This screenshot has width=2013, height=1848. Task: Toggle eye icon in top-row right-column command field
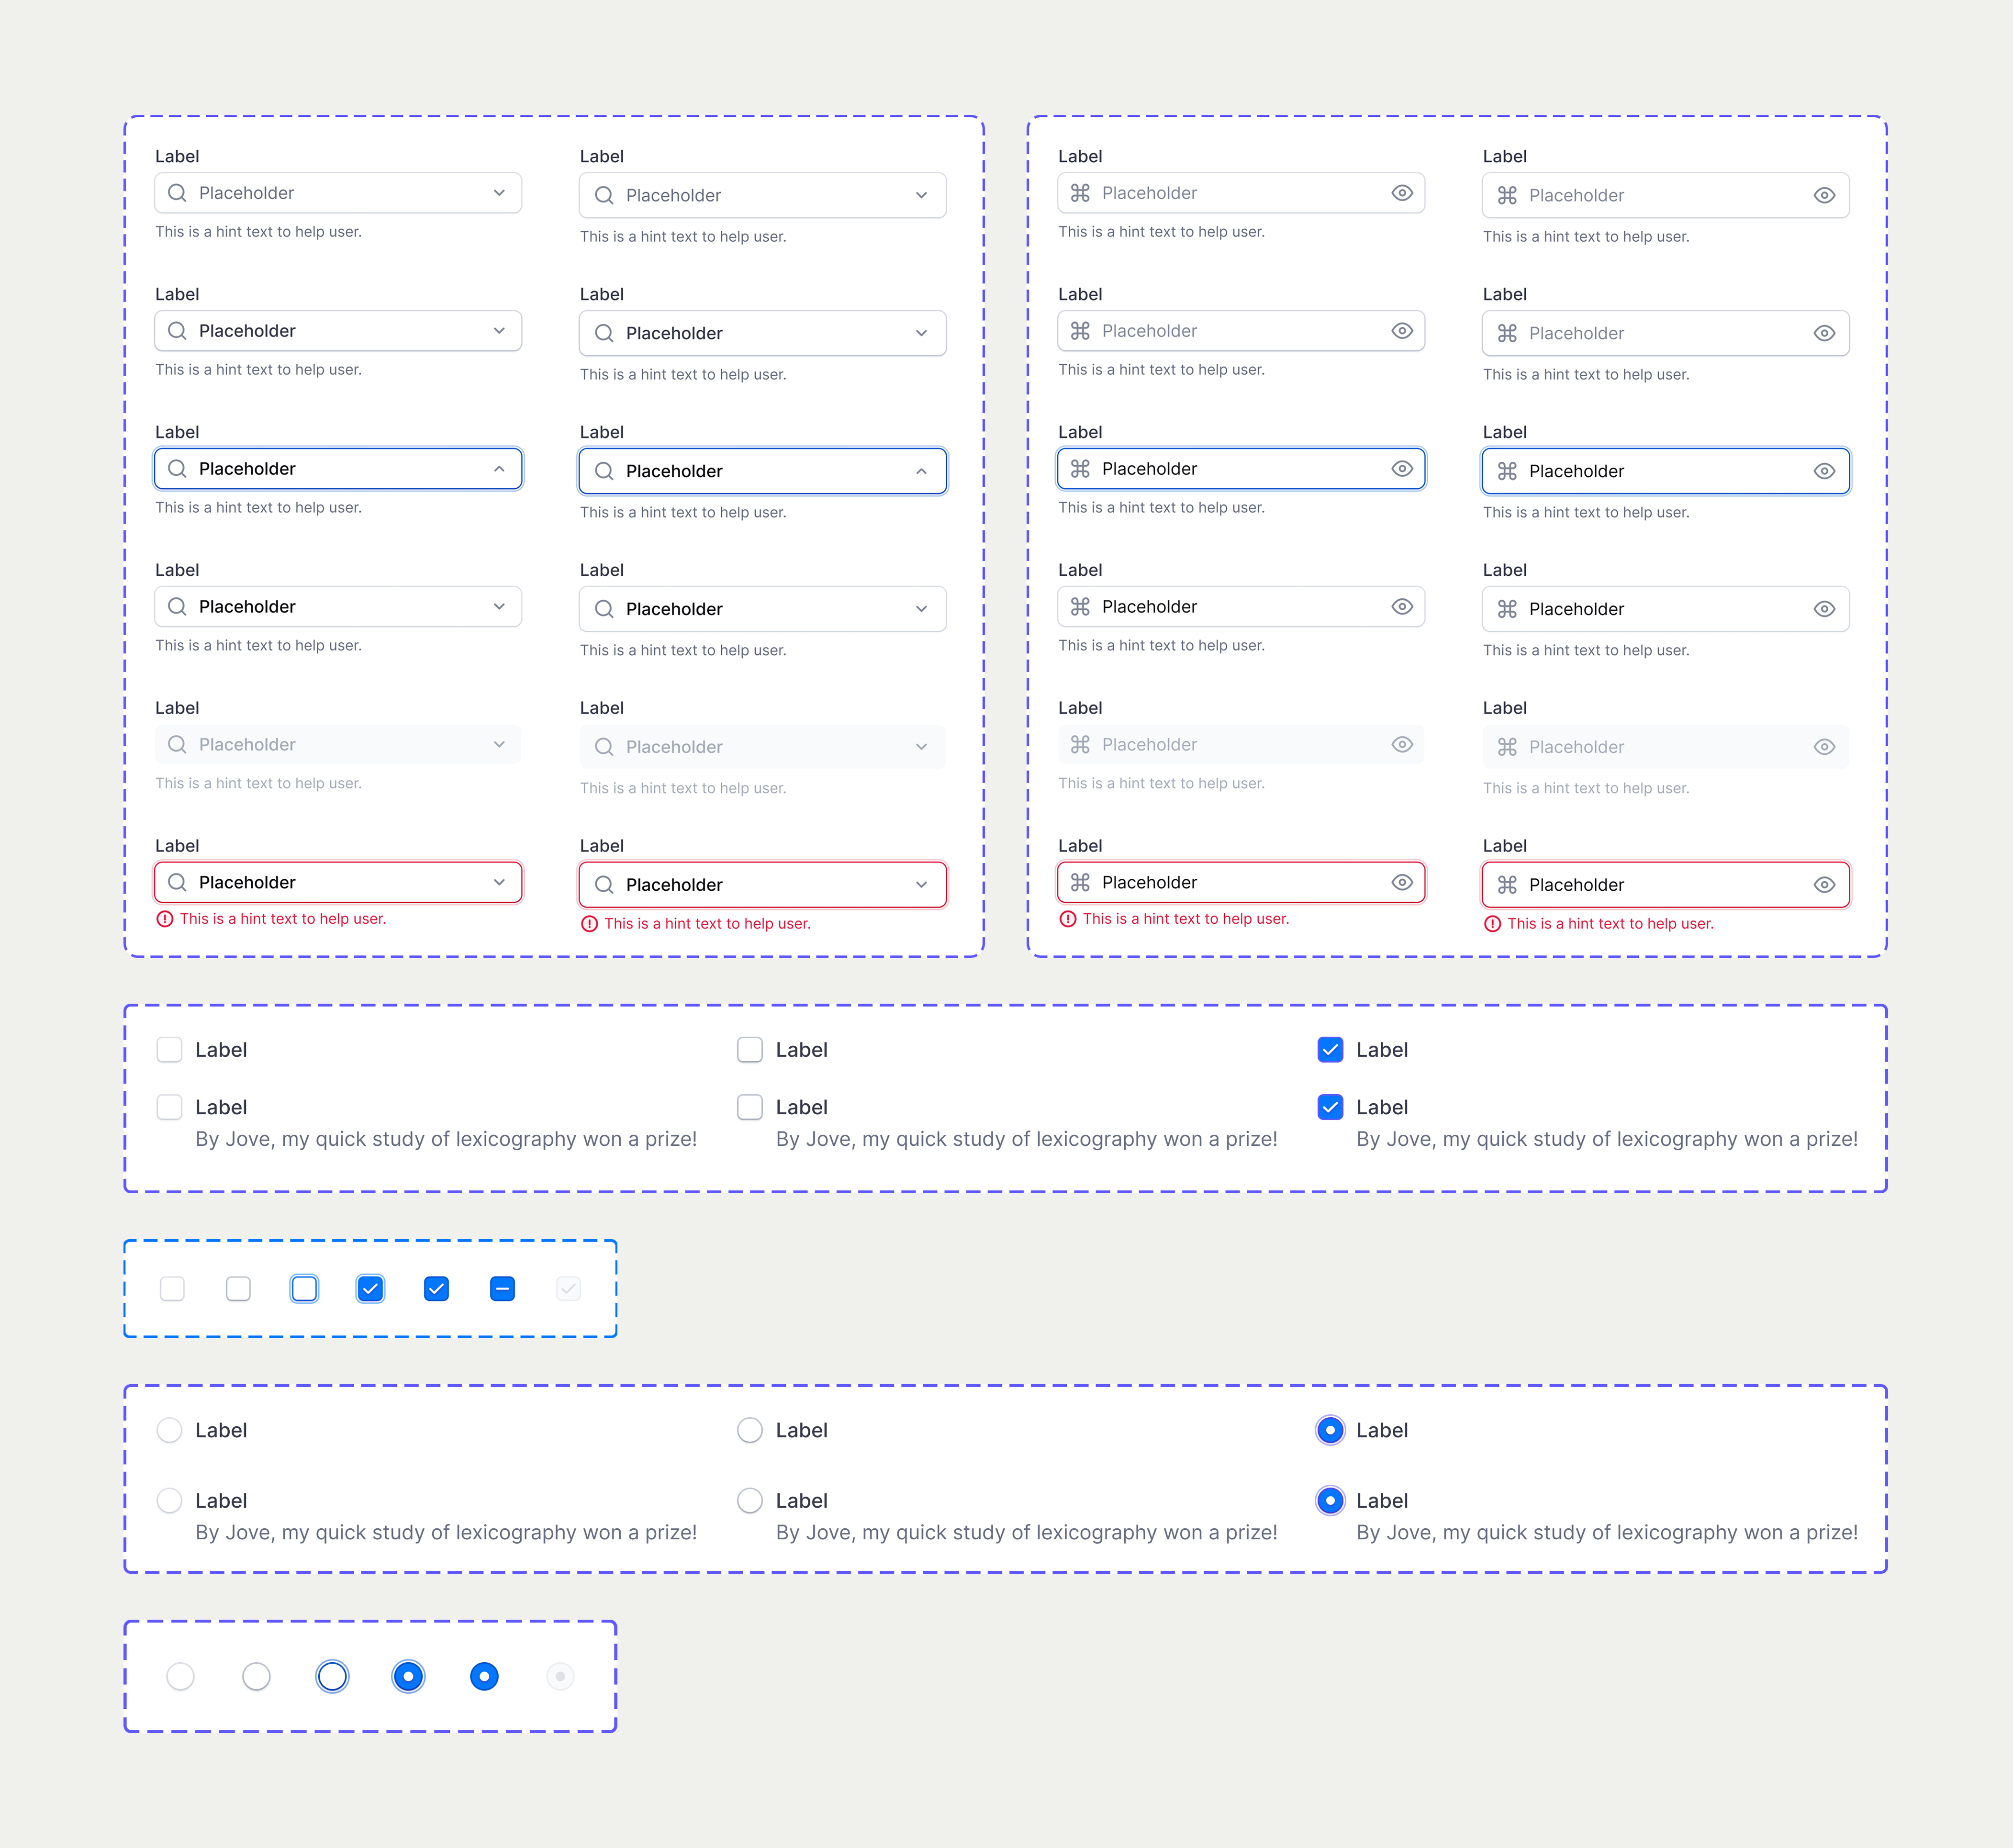click(1824, 195)
